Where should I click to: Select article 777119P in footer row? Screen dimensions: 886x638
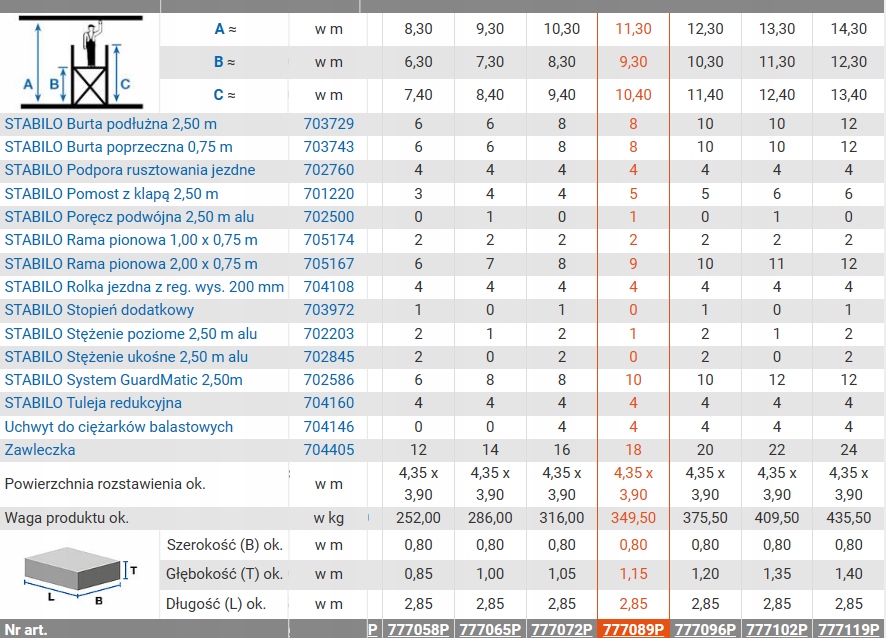(x=849, y=630)
